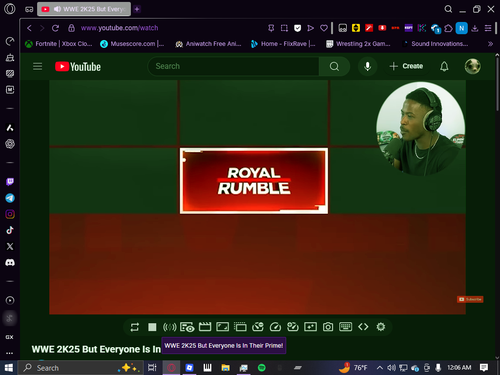Expand the system tray hidden icons chevron
The image size is (500, 375).
pyautogui.click(x=379, y=368)
